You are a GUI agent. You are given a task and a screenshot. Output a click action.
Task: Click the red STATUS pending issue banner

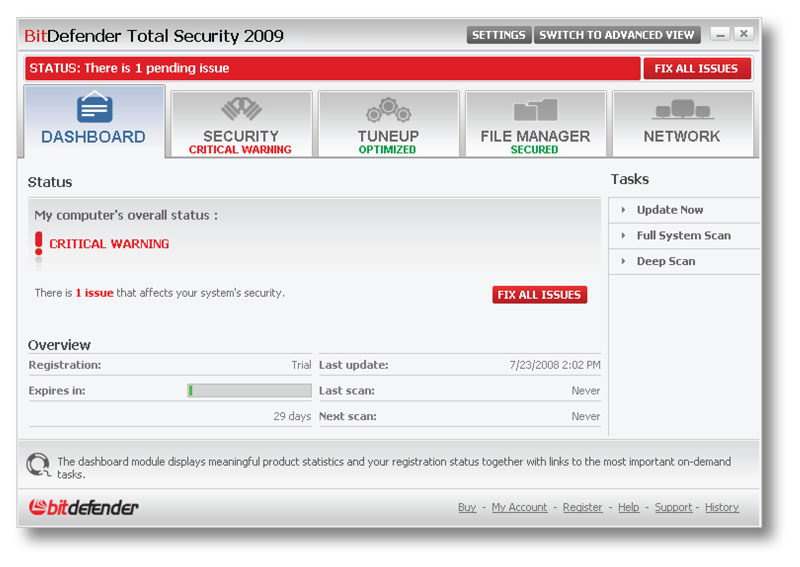coord(333,68)
